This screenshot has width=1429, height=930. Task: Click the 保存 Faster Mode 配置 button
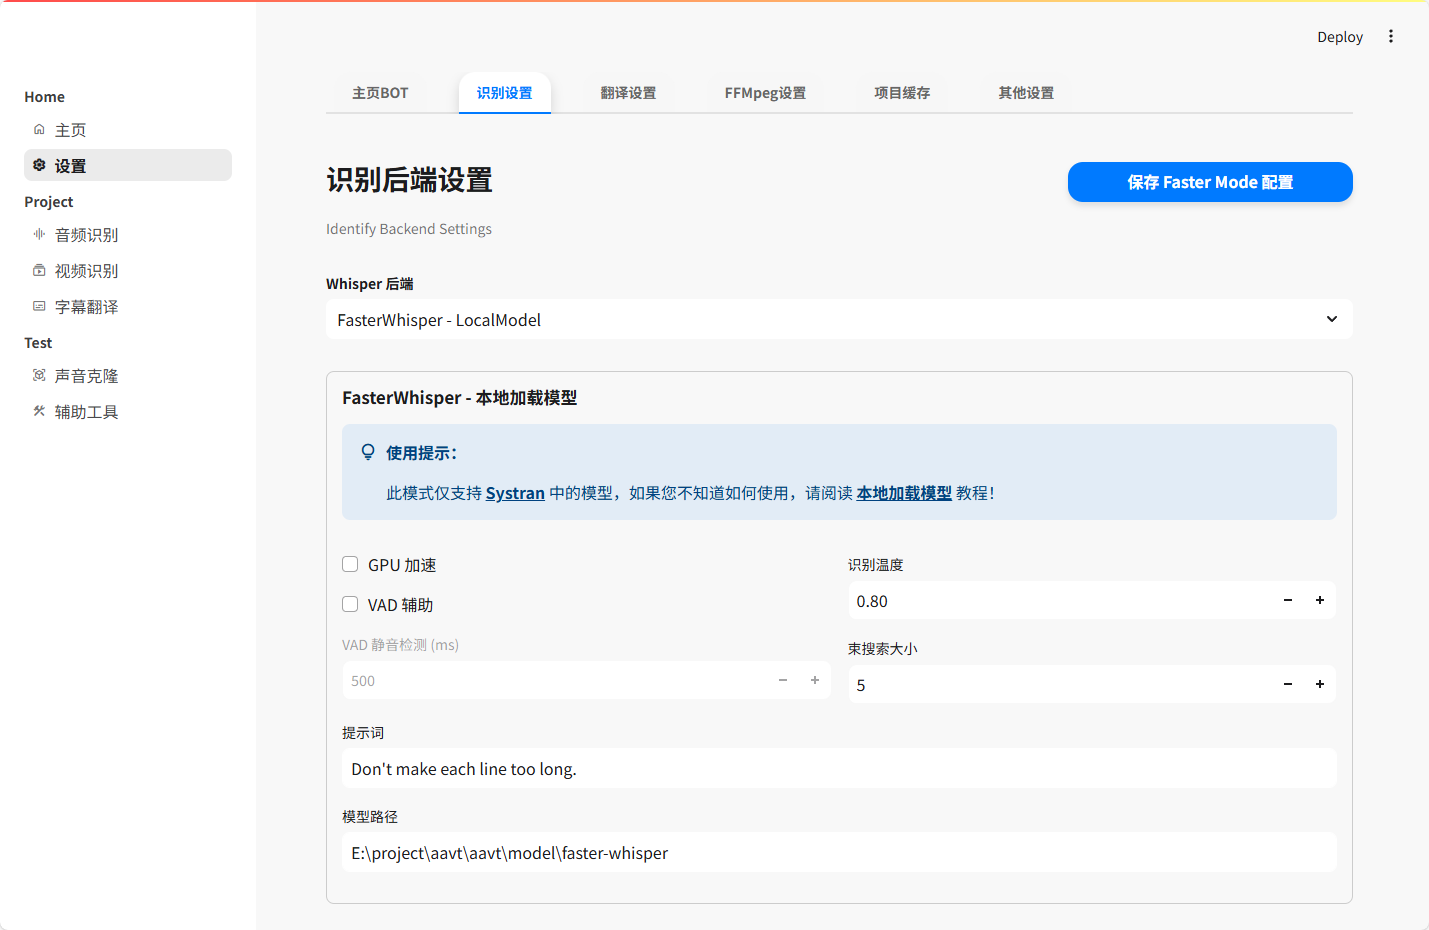pos(1209,182)
